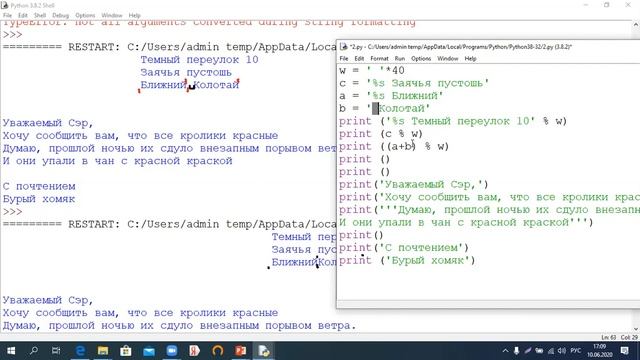
Task: Click code line print('С почтением')
Action: point(404,248)
